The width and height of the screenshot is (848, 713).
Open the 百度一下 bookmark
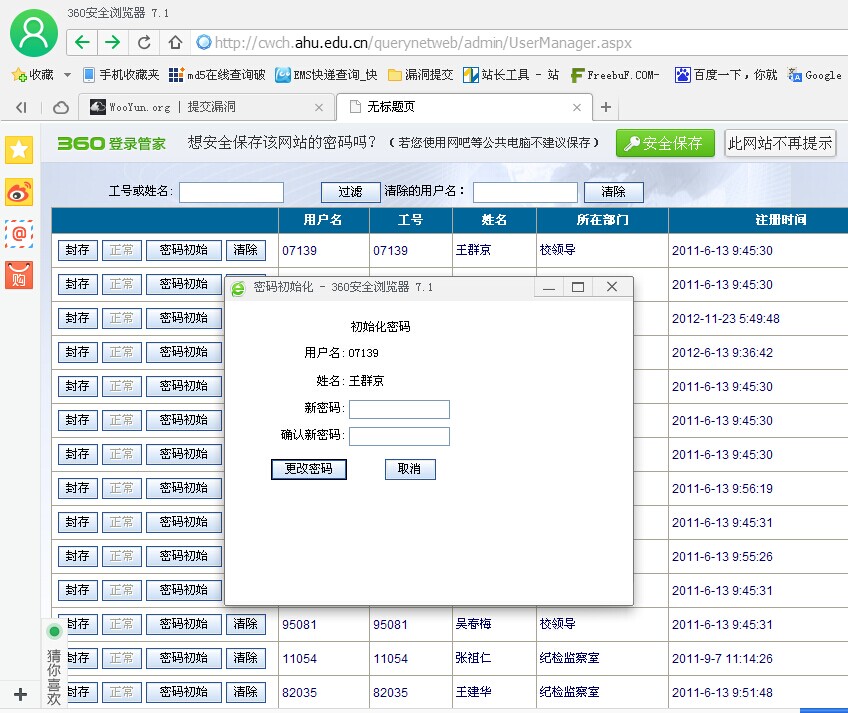(x=726, y=75)
